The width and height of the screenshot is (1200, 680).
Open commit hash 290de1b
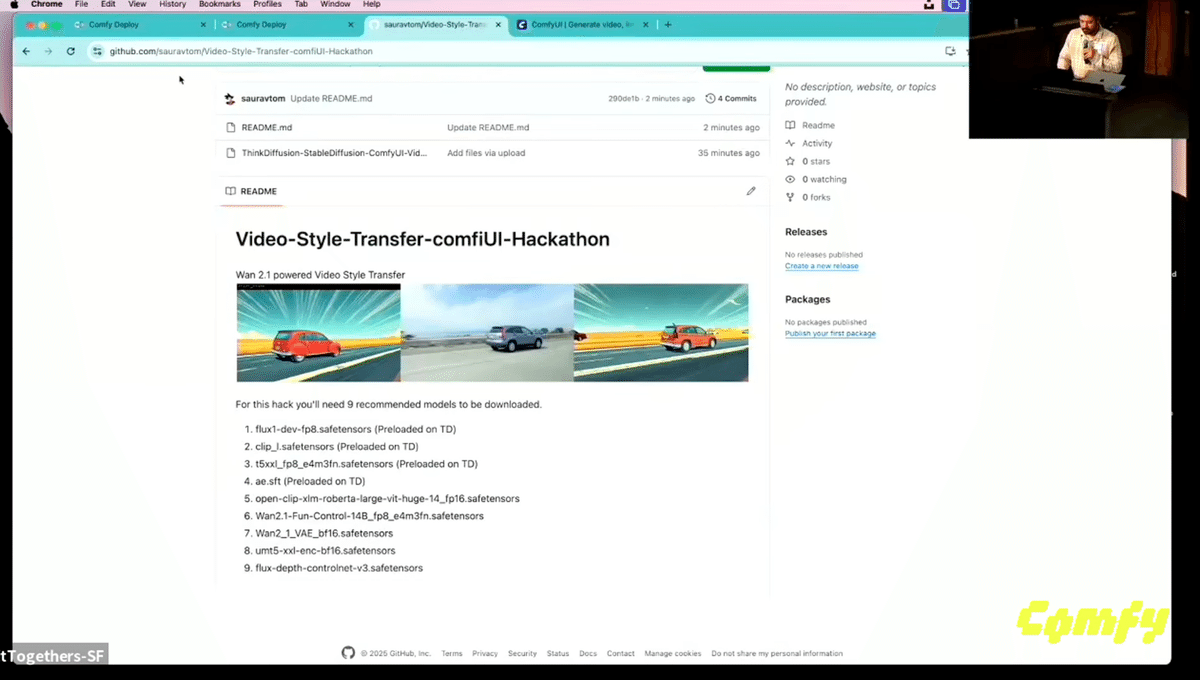click(624, 99)
